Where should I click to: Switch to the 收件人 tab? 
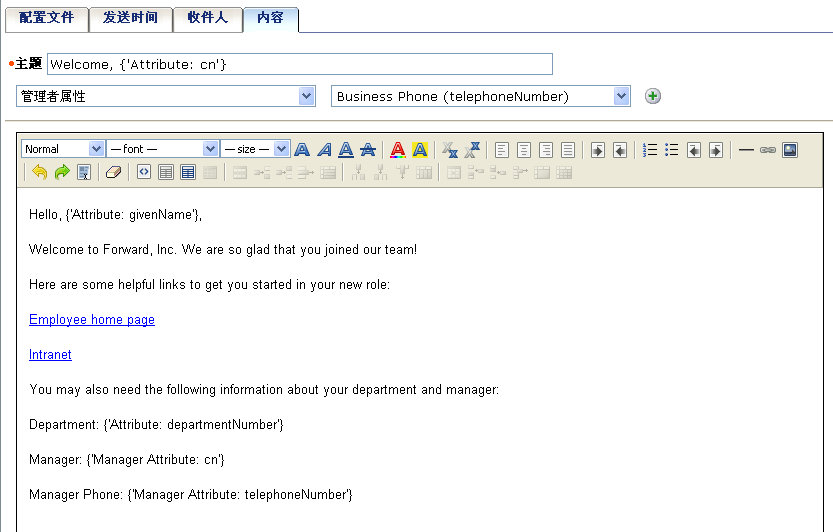click(208, 19)
